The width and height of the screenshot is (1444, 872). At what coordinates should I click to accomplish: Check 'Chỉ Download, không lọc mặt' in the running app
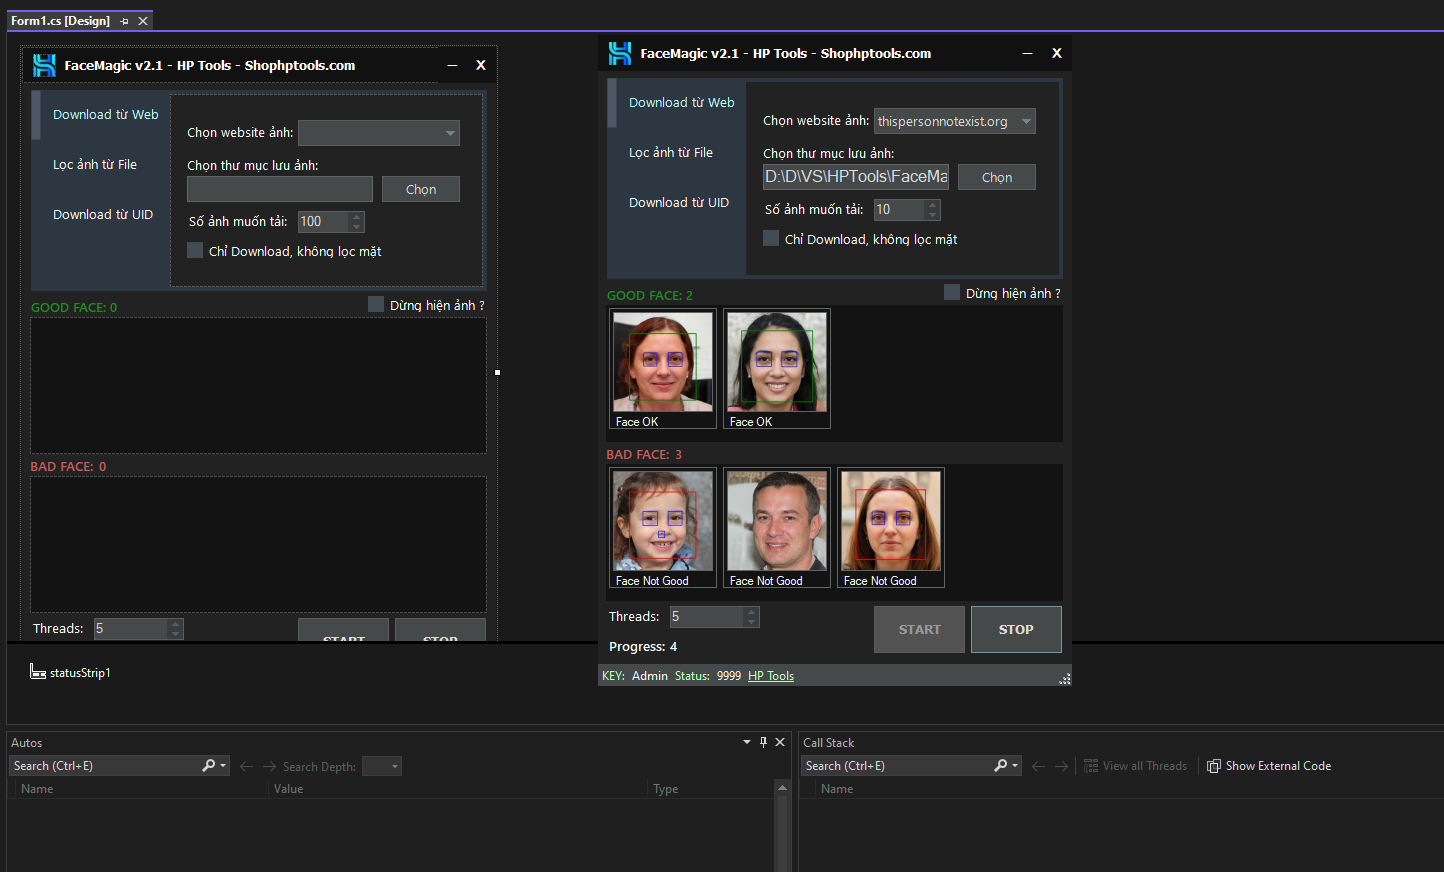771,239
